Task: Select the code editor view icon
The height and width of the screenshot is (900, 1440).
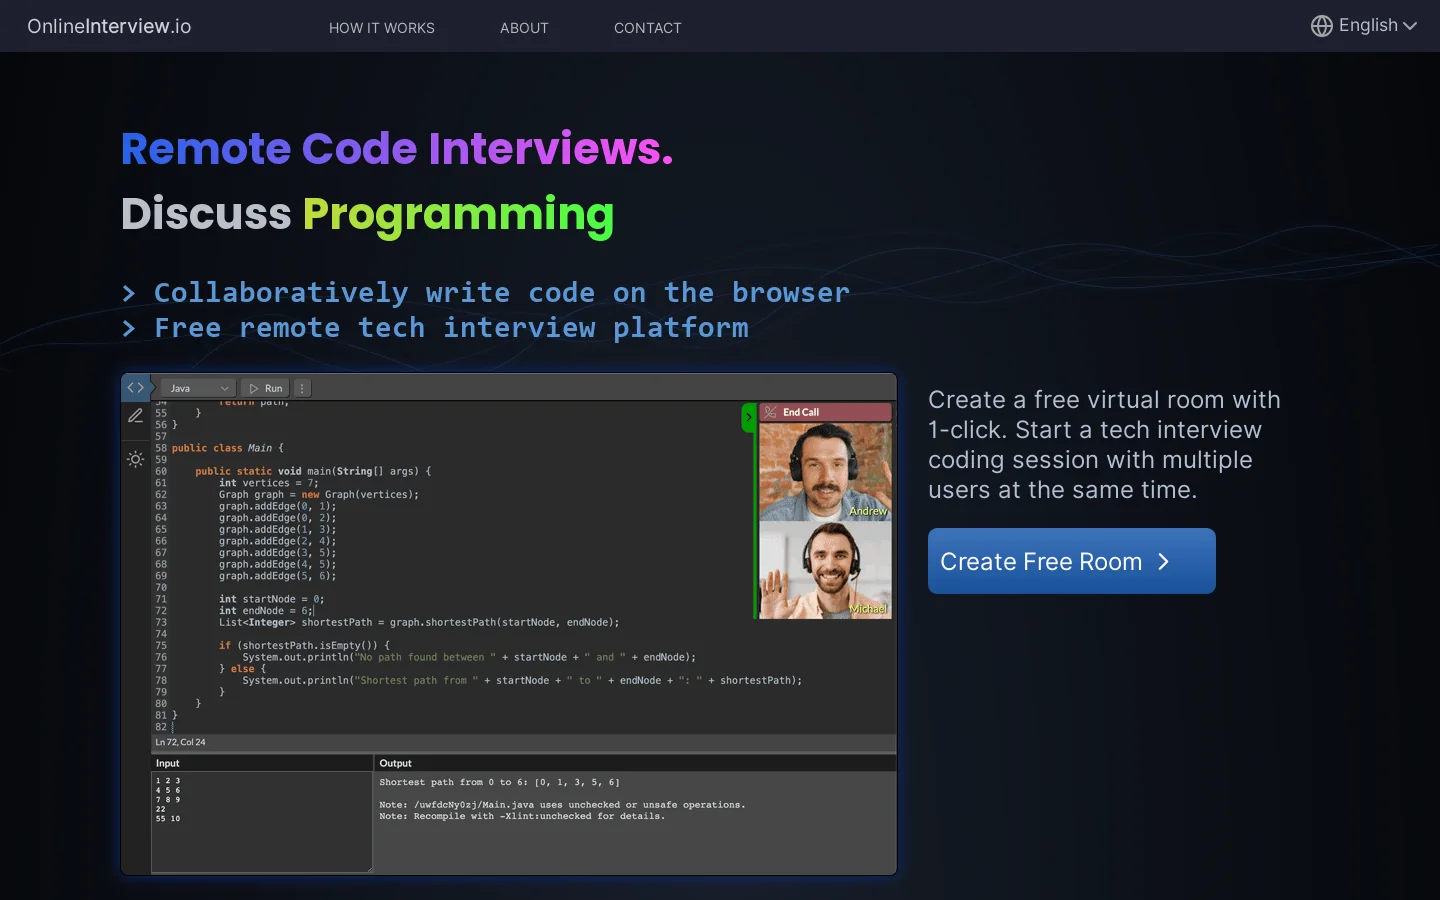Action: 136,387
